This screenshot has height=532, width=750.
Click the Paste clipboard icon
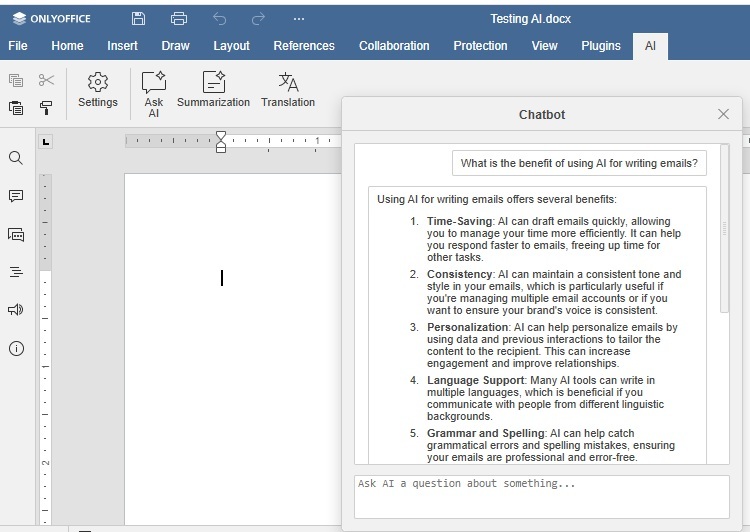pos(16,108)
